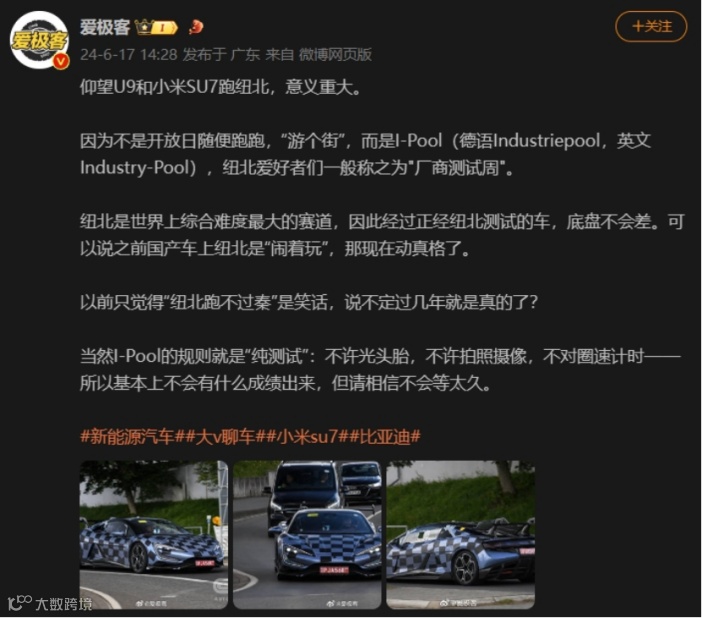Open third photo of car rear wing

tap(461, 534)
